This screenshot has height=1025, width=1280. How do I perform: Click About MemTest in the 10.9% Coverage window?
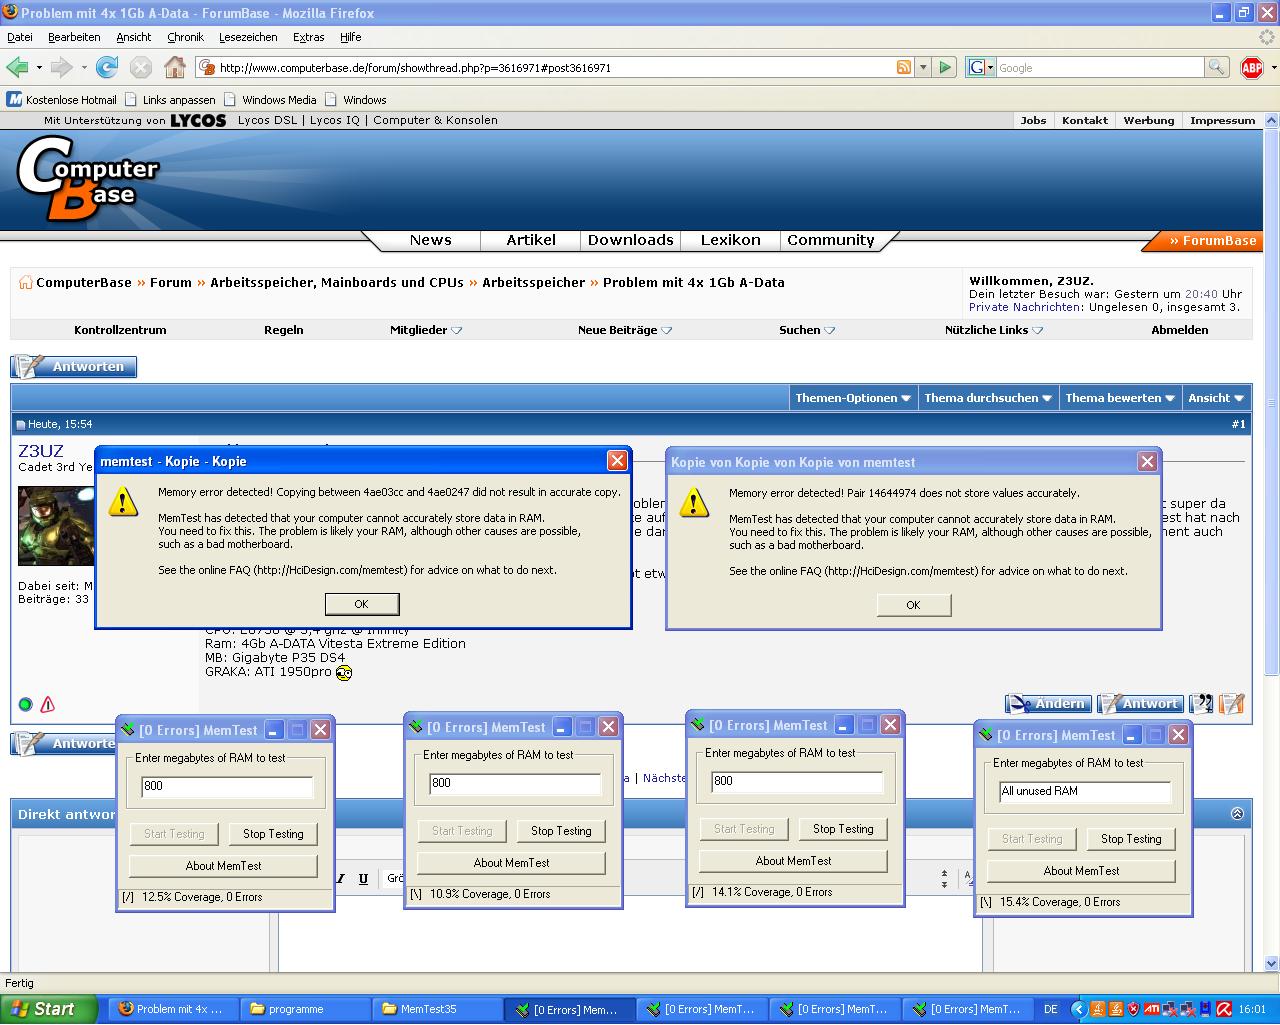pos(511,862)
